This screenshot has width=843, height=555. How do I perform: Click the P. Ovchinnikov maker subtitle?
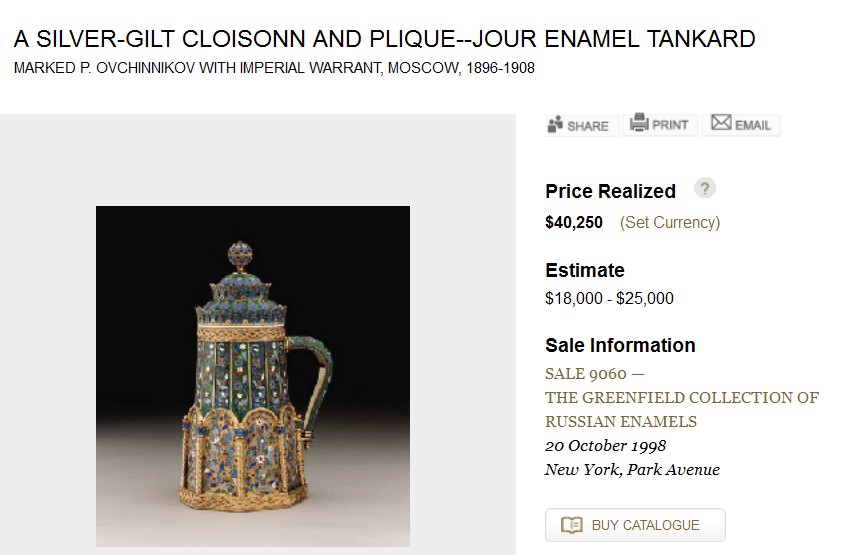[x=274, y=69]
